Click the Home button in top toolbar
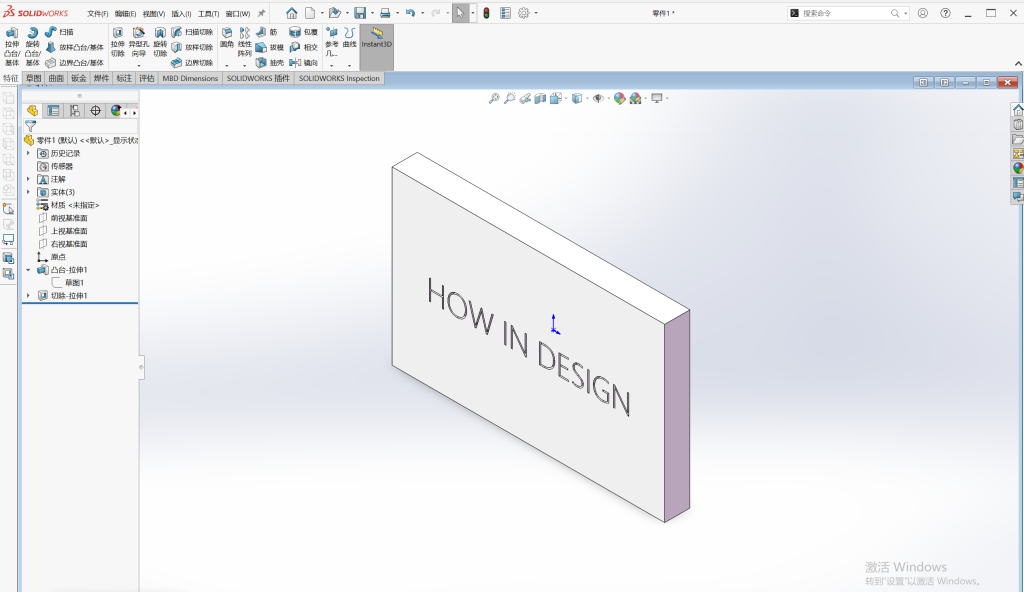Viewport: 1024px width, 592px height. (292, 13)
